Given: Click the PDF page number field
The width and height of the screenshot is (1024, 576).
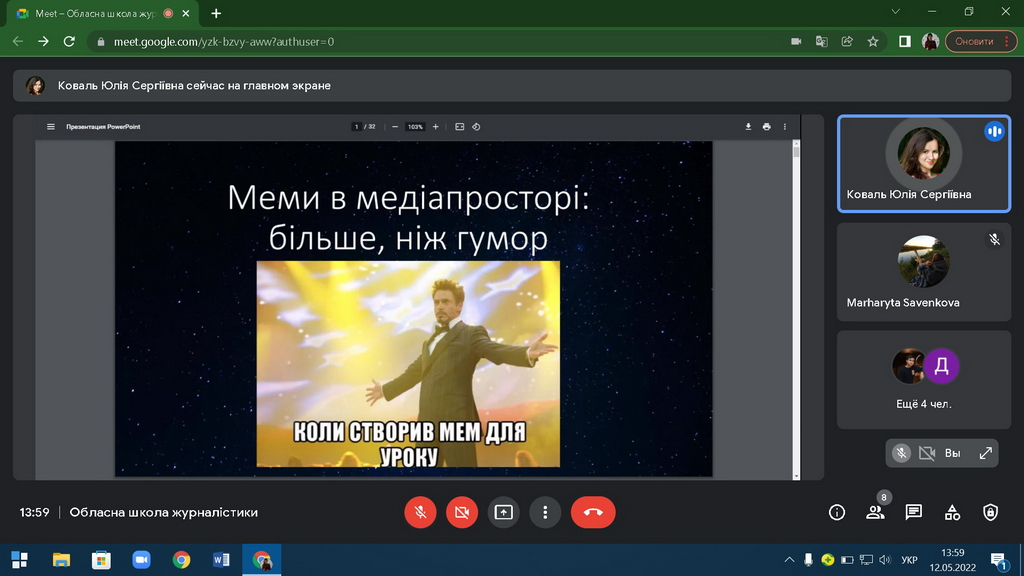Looking at the screenshot, I should click(357, 127).
